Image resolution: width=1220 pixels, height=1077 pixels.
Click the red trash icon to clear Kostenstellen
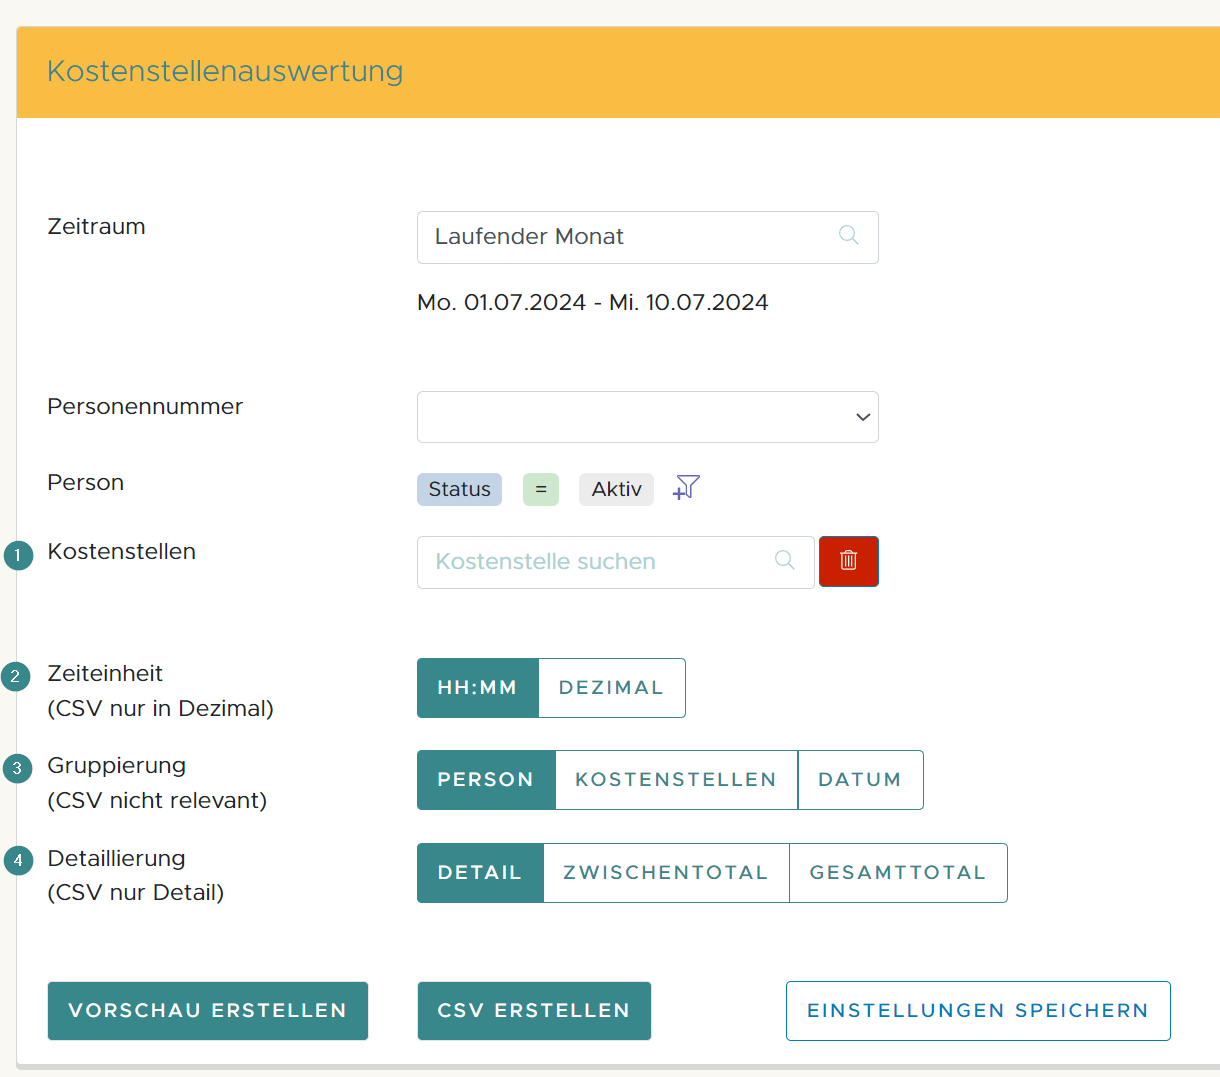(848, 561)
